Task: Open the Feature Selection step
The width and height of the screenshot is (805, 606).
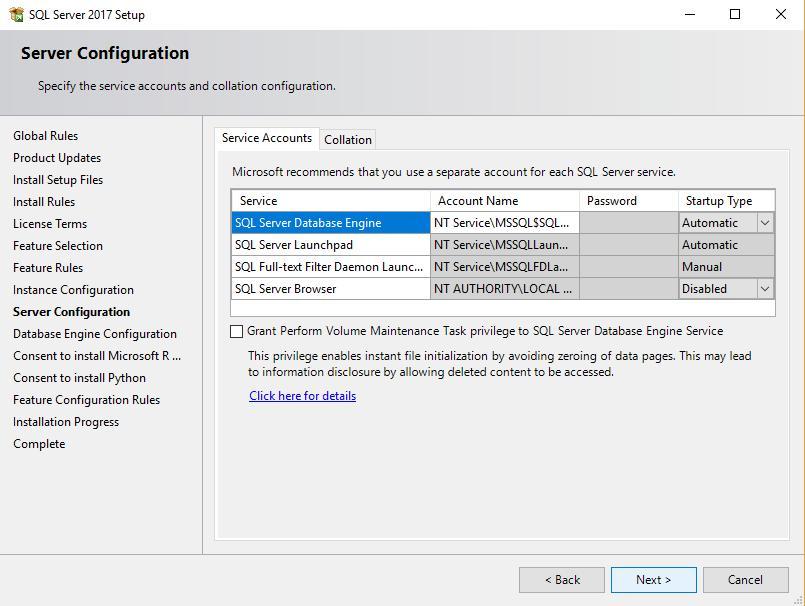Action: (57, 245)
